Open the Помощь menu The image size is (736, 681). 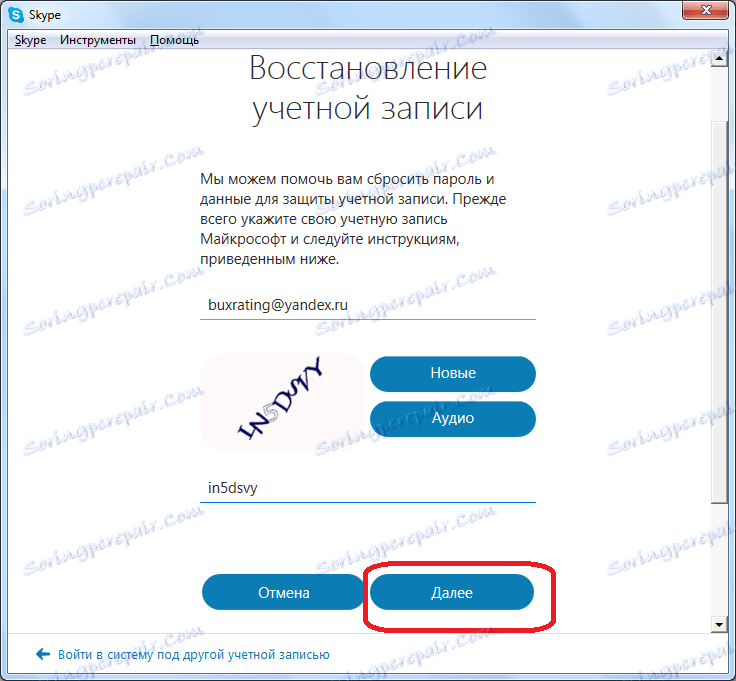(174, 40)
